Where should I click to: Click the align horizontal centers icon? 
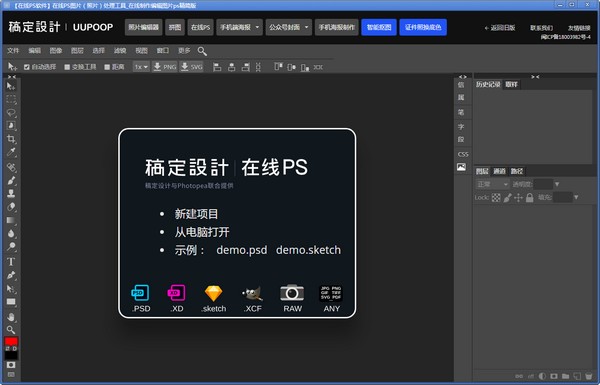[x=232, y=67]
